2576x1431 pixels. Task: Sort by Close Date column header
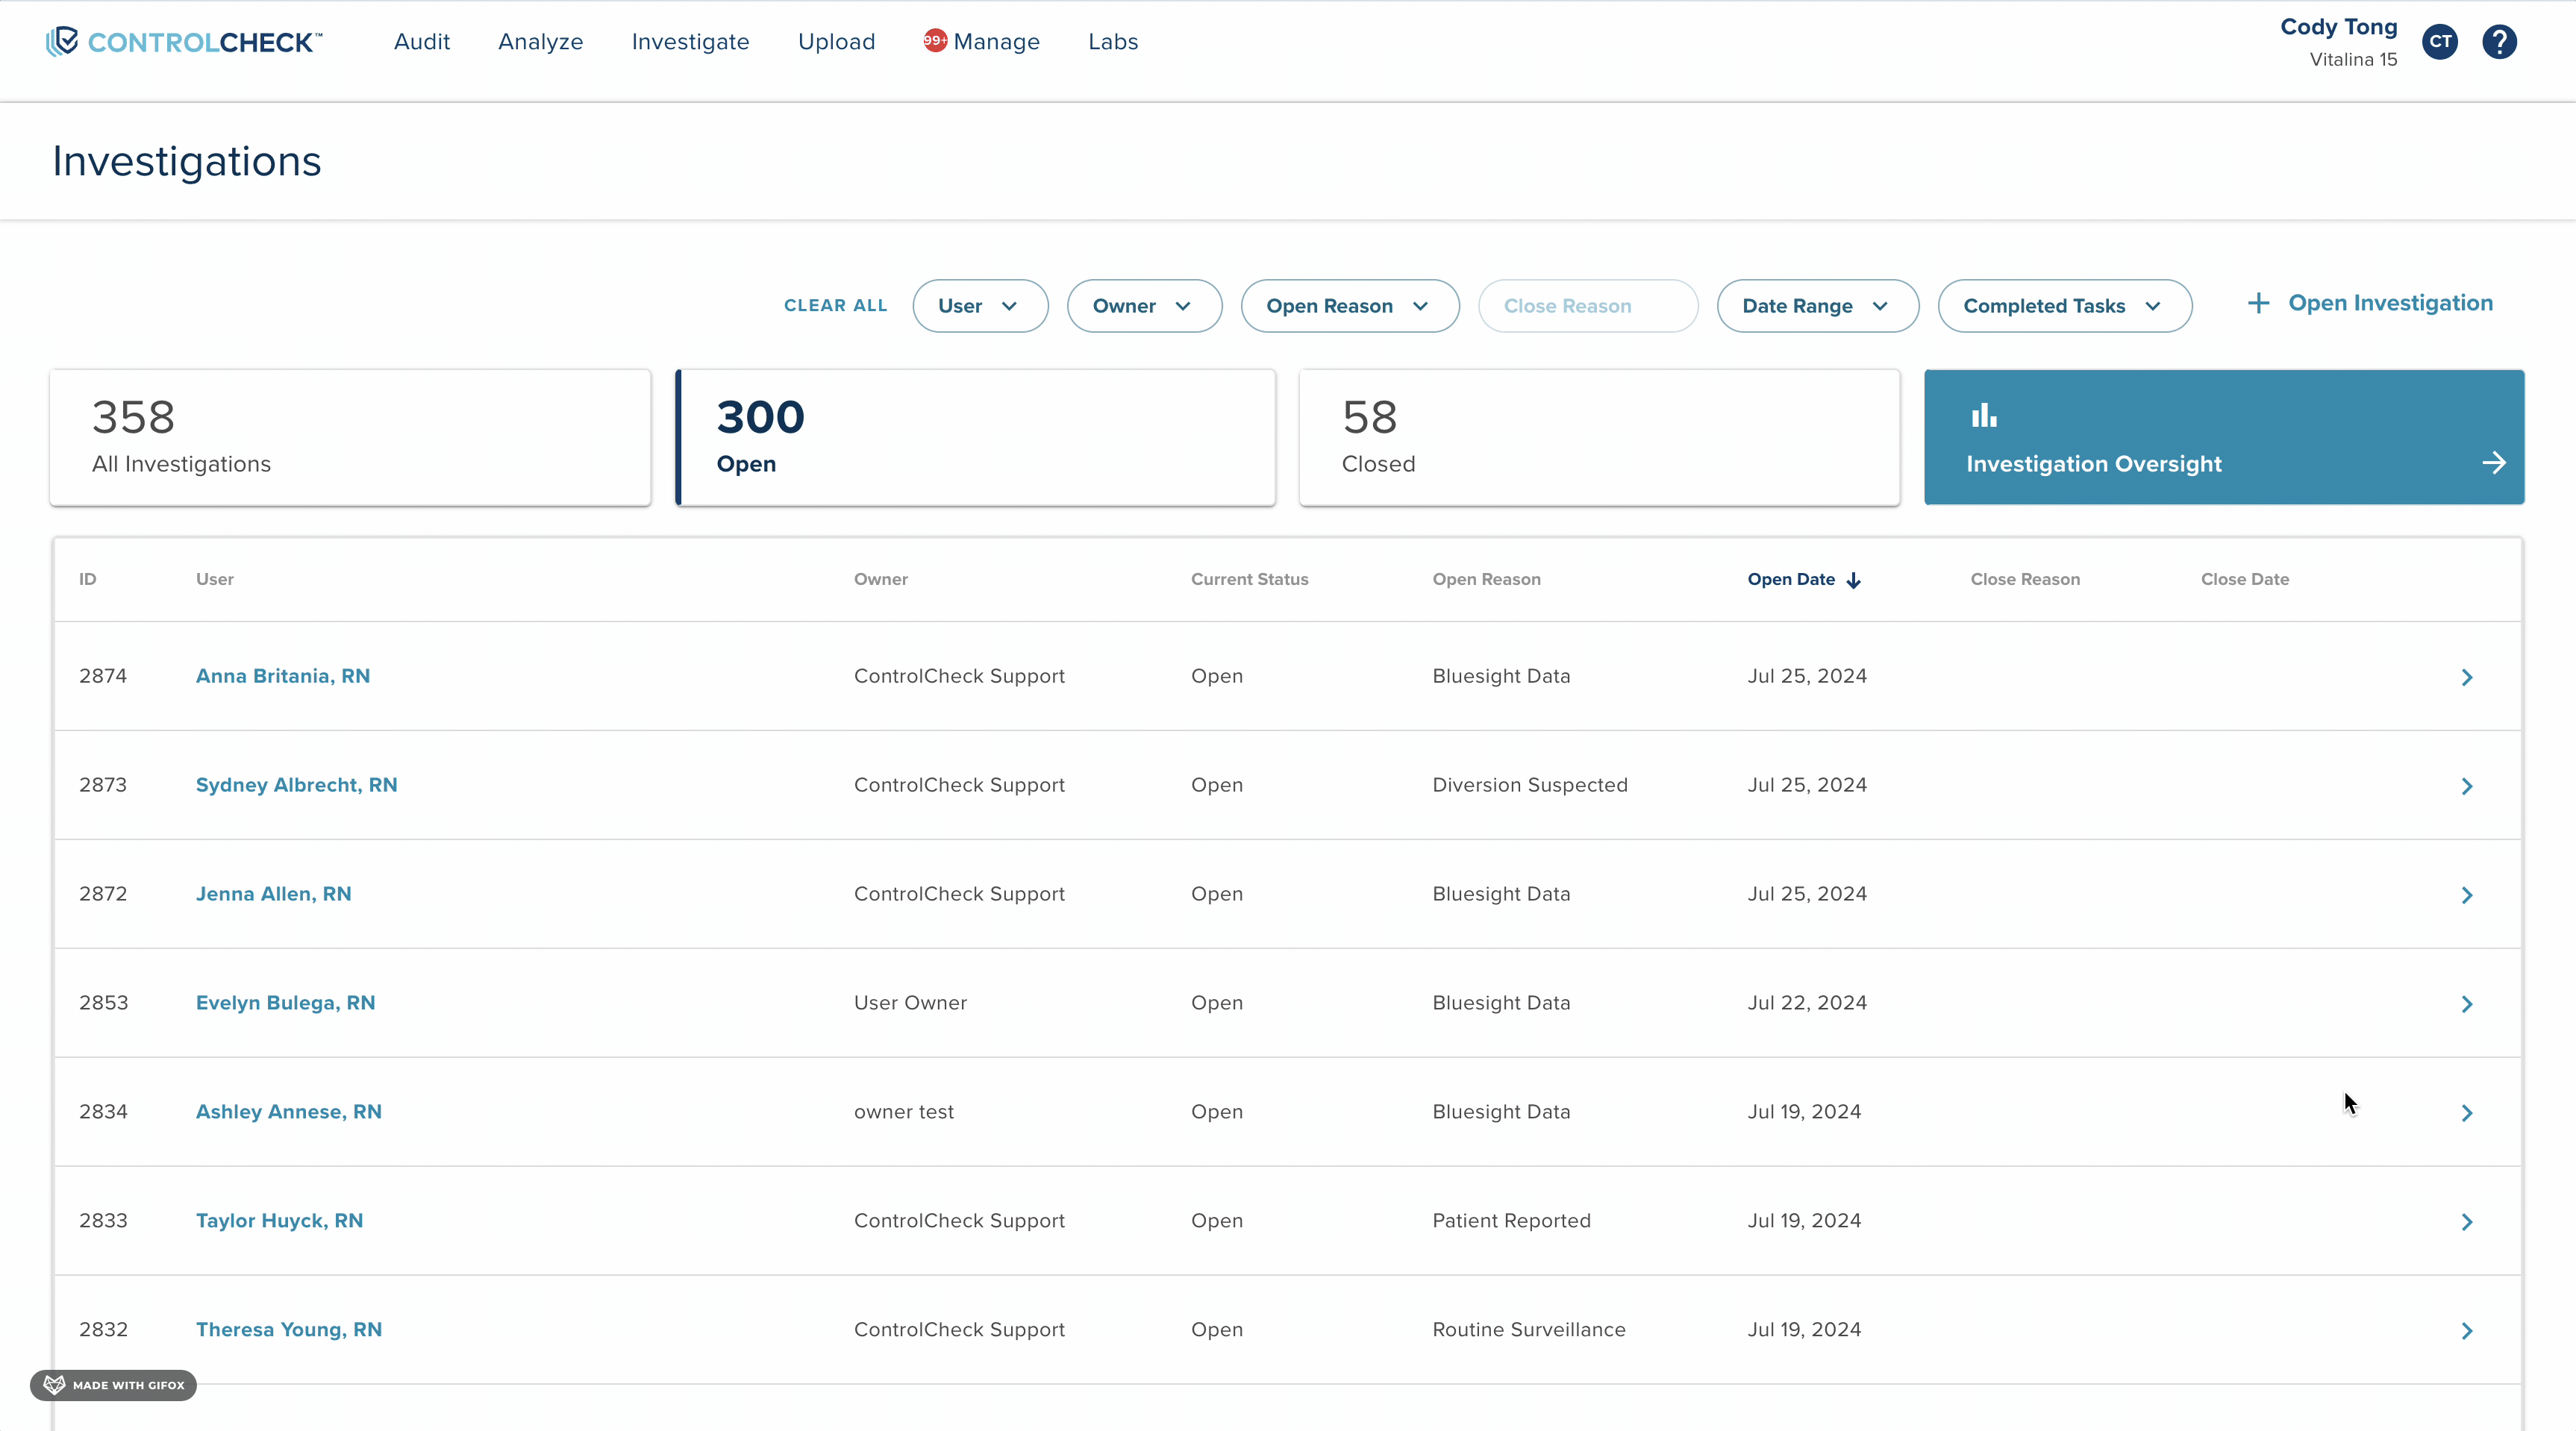click(x=2244, y=579)
